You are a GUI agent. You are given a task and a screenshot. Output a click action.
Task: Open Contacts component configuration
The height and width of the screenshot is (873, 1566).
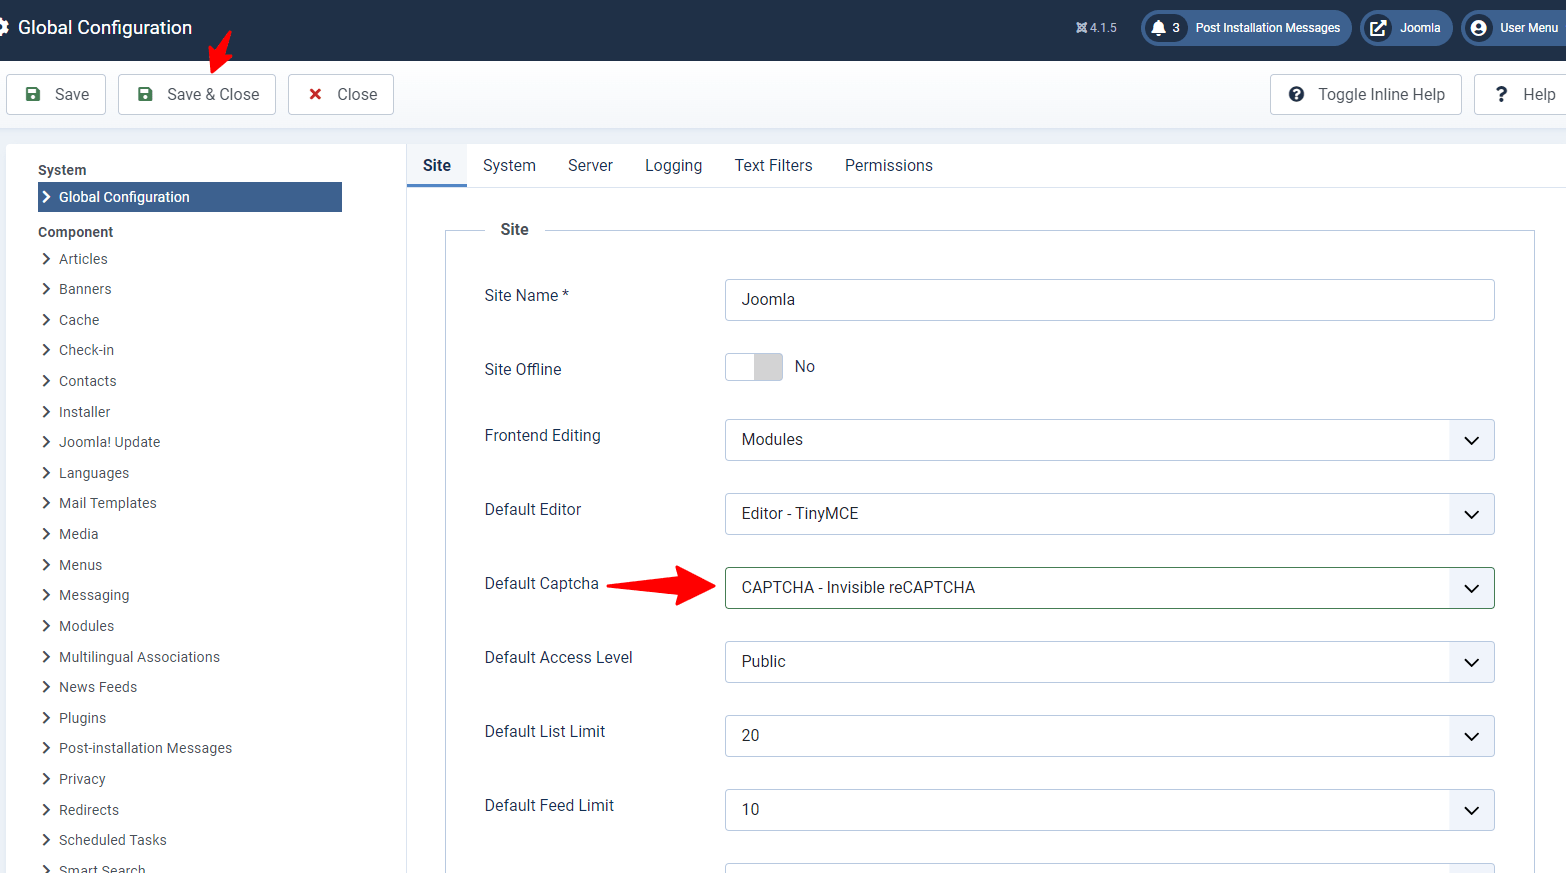(x=87, y=381)
